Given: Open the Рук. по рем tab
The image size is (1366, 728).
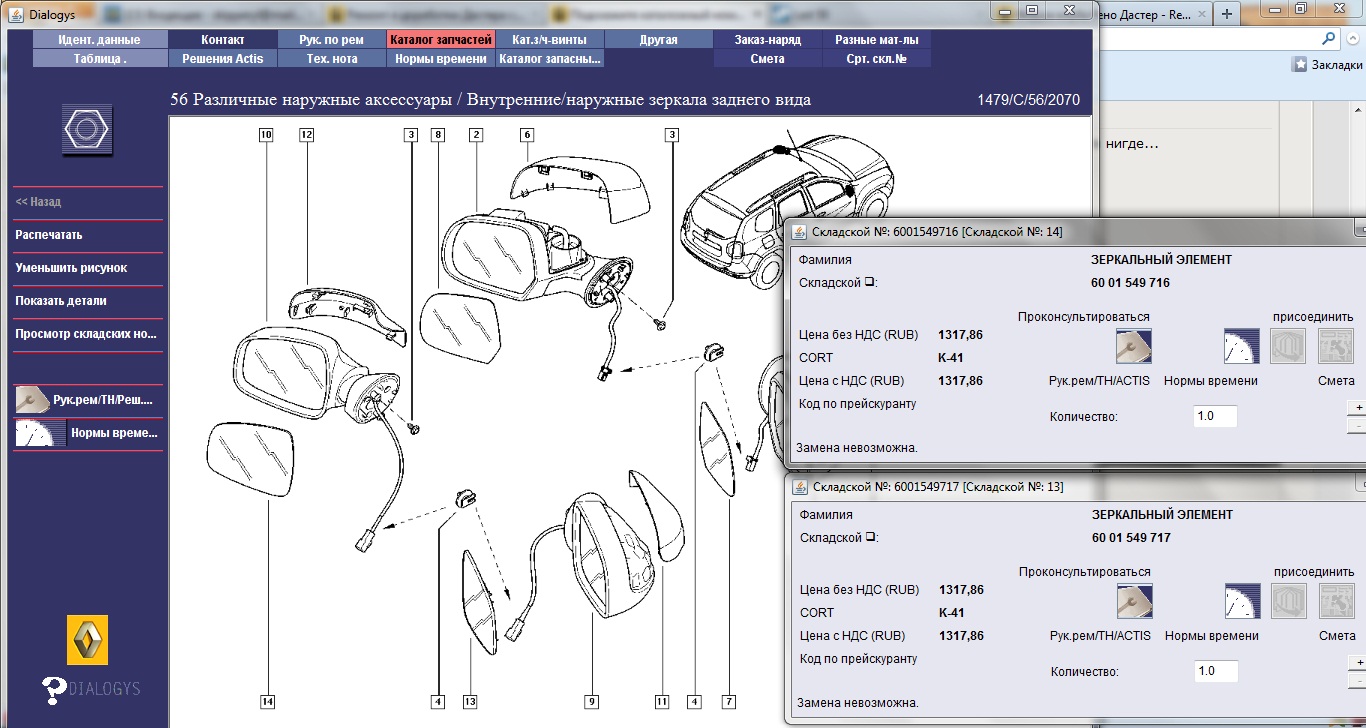Looking at the screenshot, I should coord(331,40).
